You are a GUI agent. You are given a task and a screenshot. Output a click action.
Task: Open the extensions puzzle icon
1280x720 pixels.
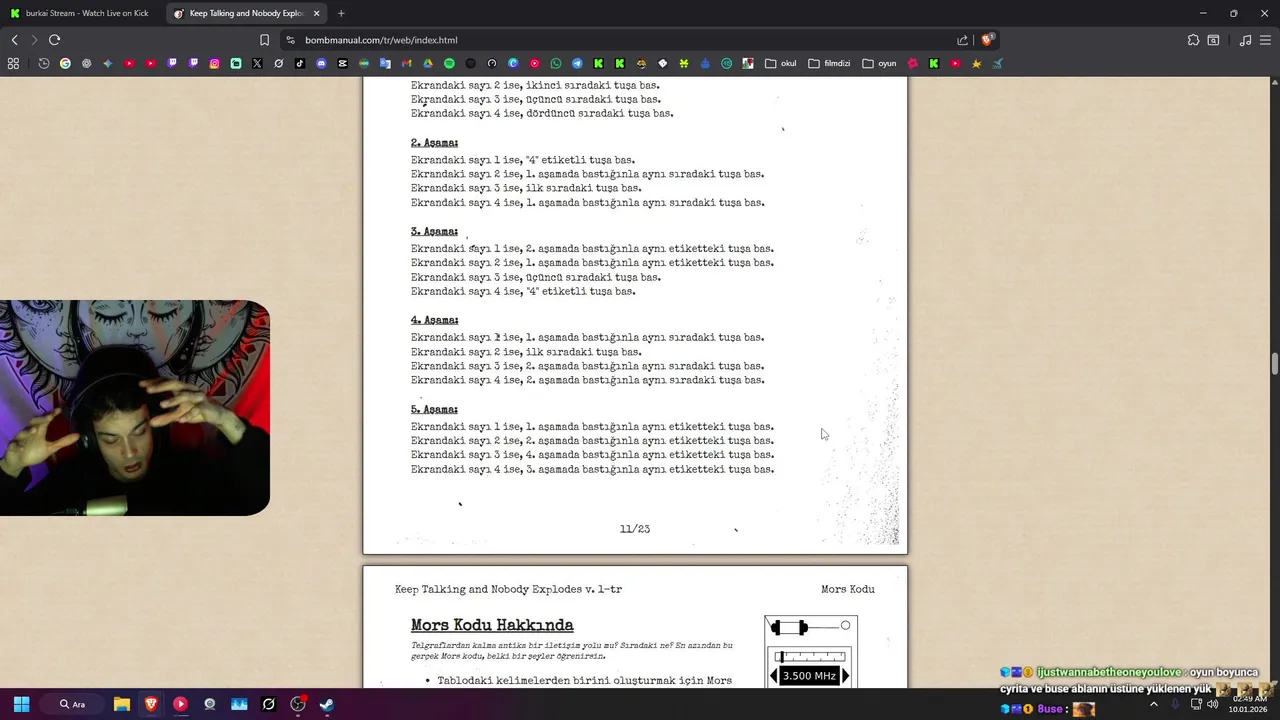coord(1193,40)
